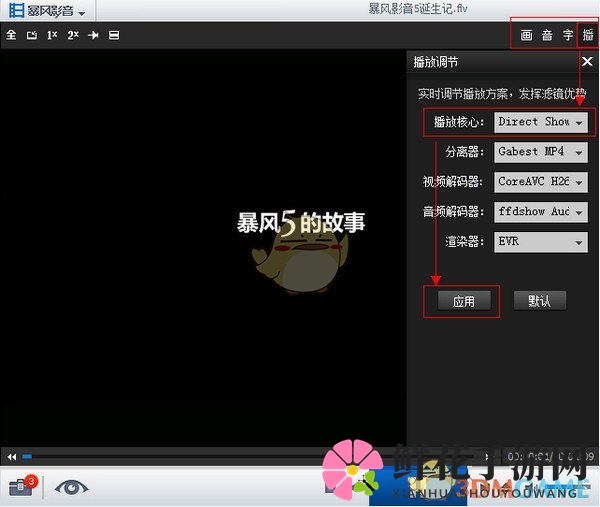Expand the 音频解码器 ffdshow dropdown
This screenshot has width=600, height=507.
click(541, 212)
